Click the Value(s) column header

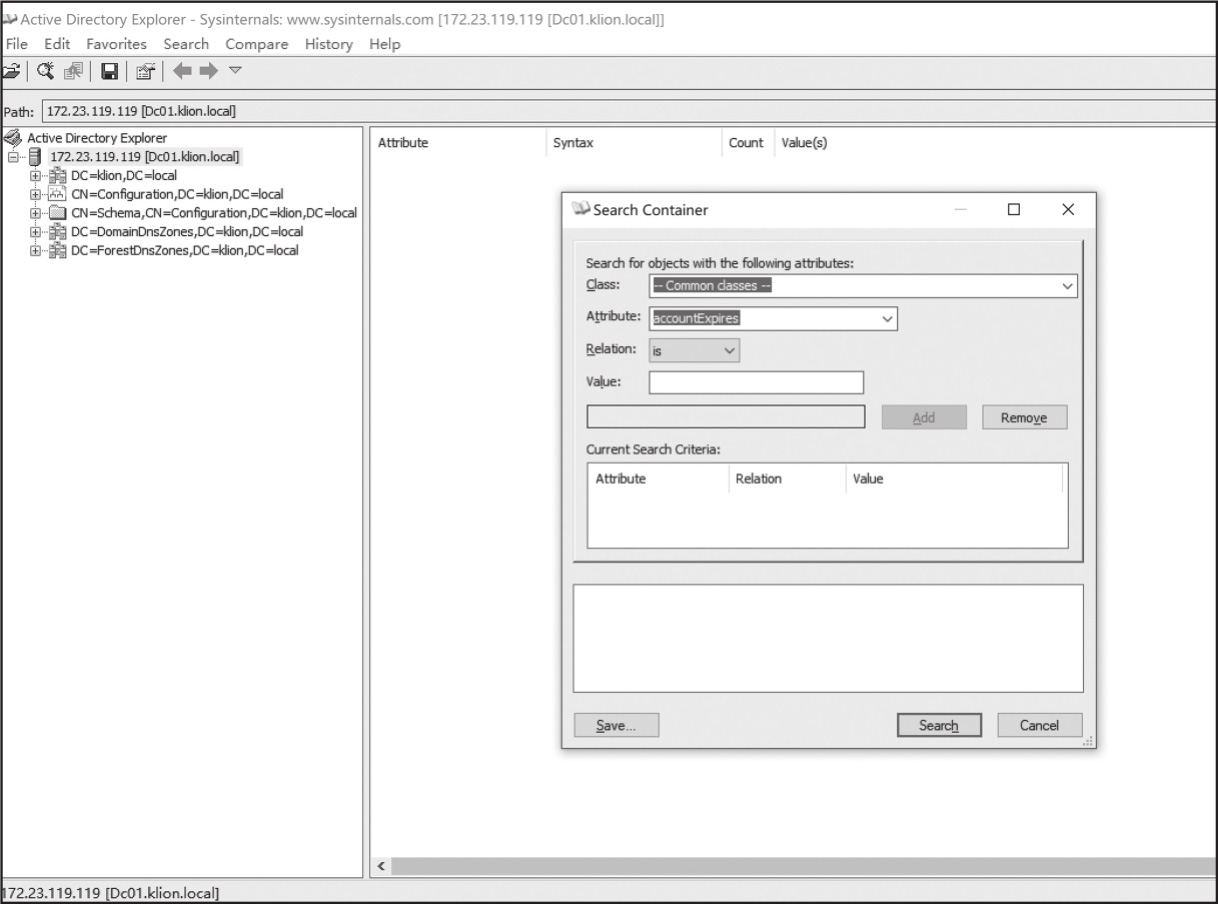[x=803, y=143]
